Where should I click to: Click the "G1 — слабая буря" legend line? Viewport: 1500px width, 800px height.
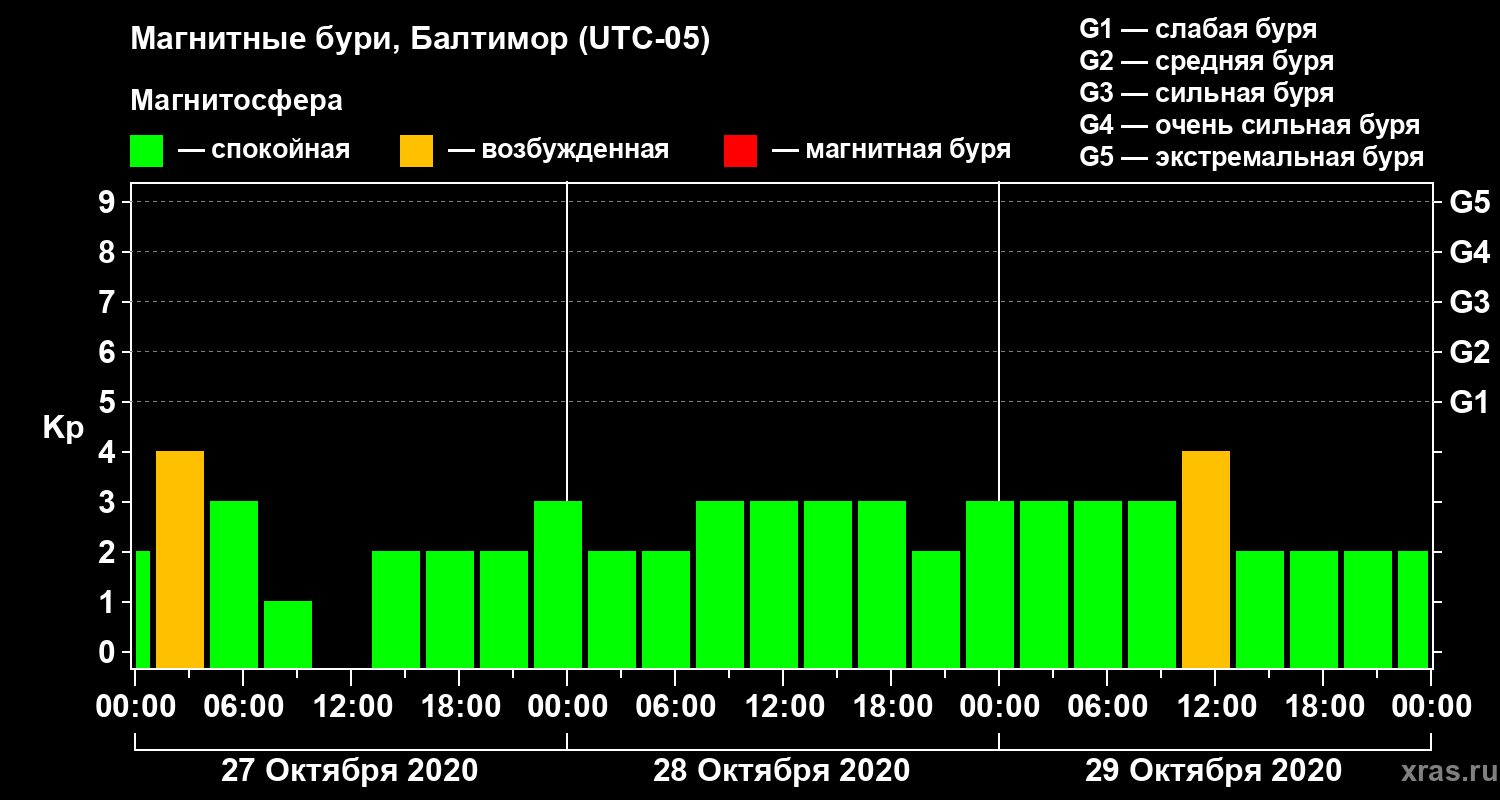click(1198, 29)
